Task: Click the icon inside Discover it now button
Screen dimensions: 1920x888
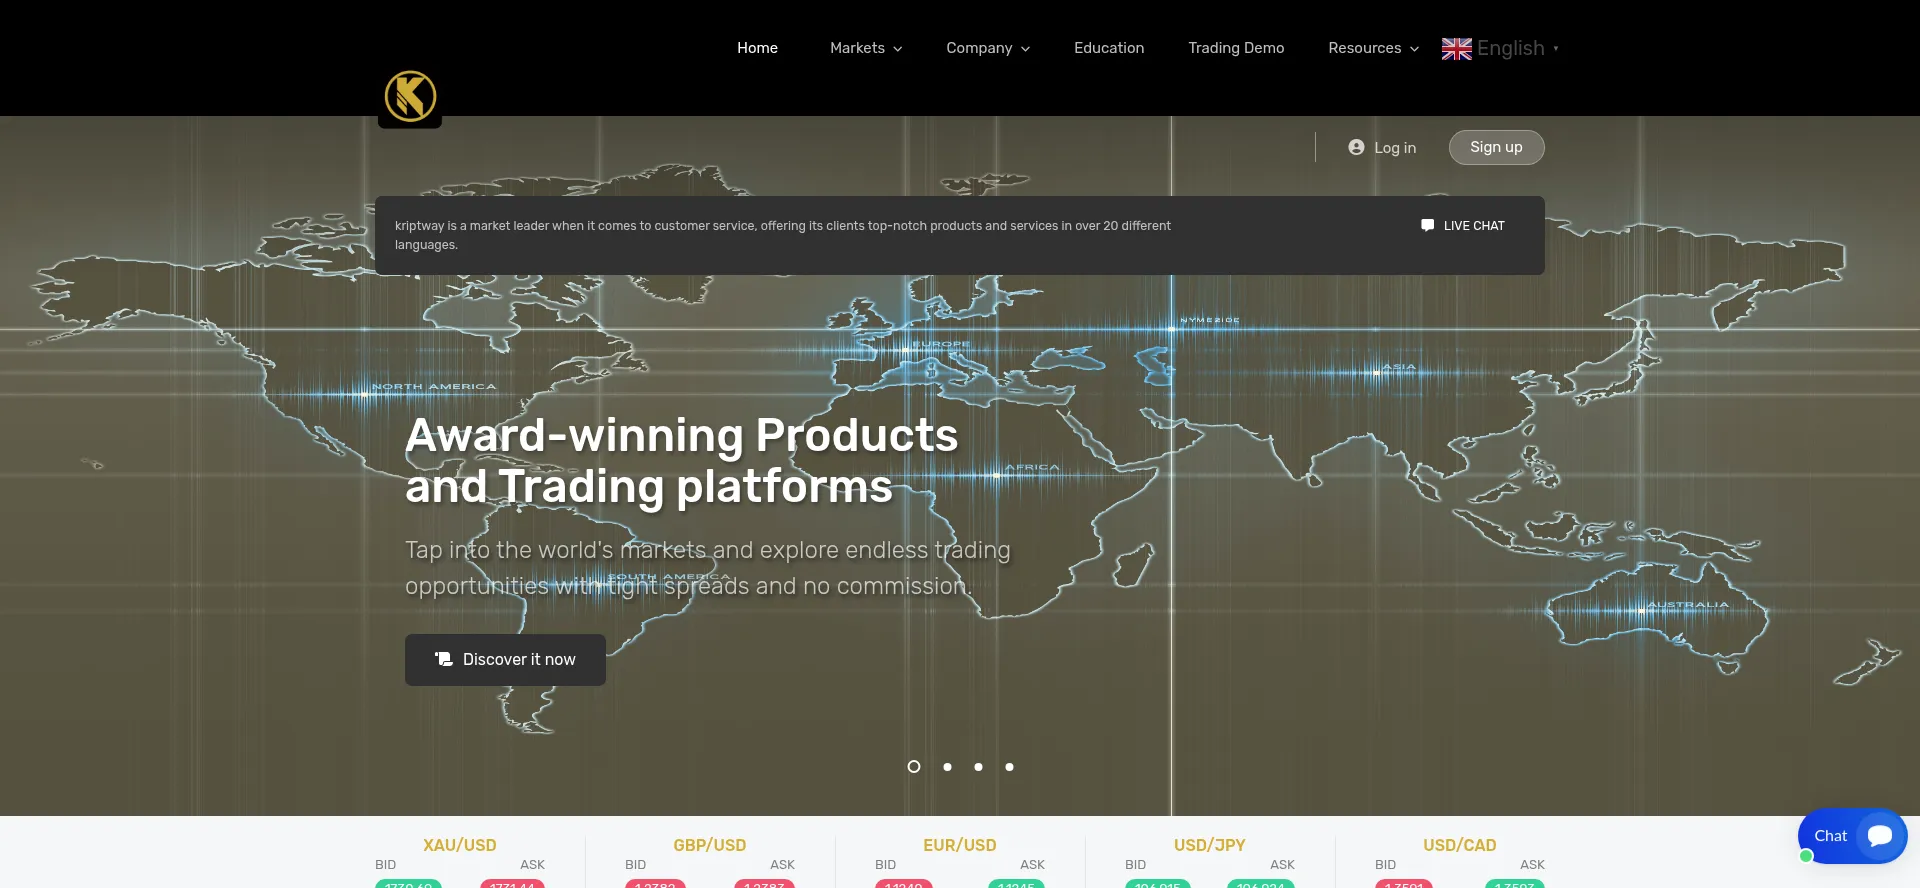Action: tap(444, 659)
